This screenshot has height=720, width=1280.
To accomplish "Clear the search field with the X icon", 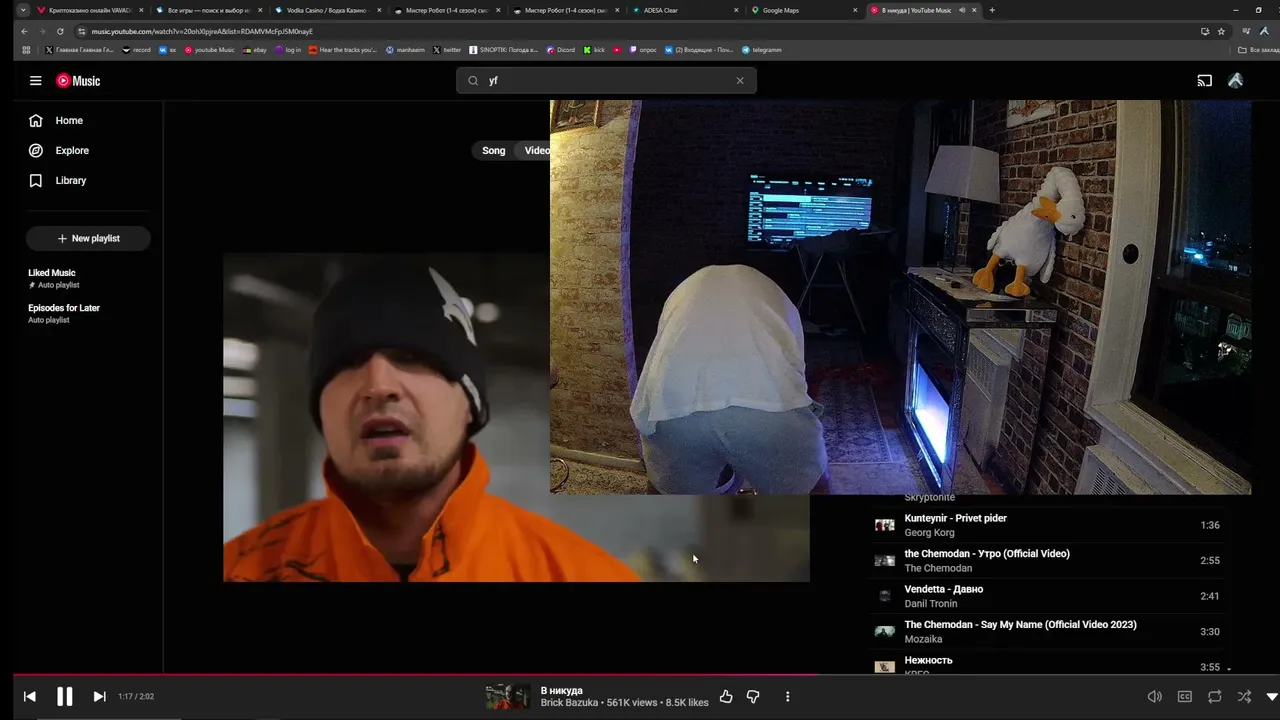I will [x=740, y=81].
